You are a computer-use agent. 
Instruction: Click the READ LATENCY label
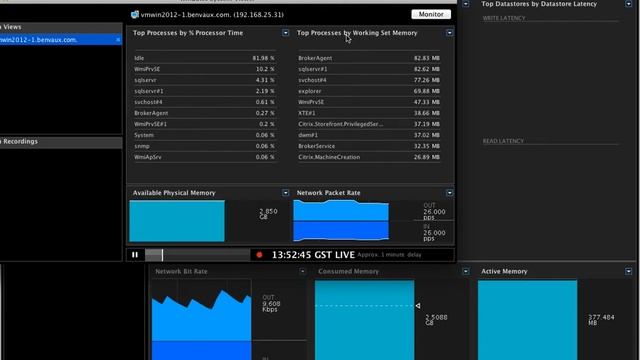(x=503, y=141)
